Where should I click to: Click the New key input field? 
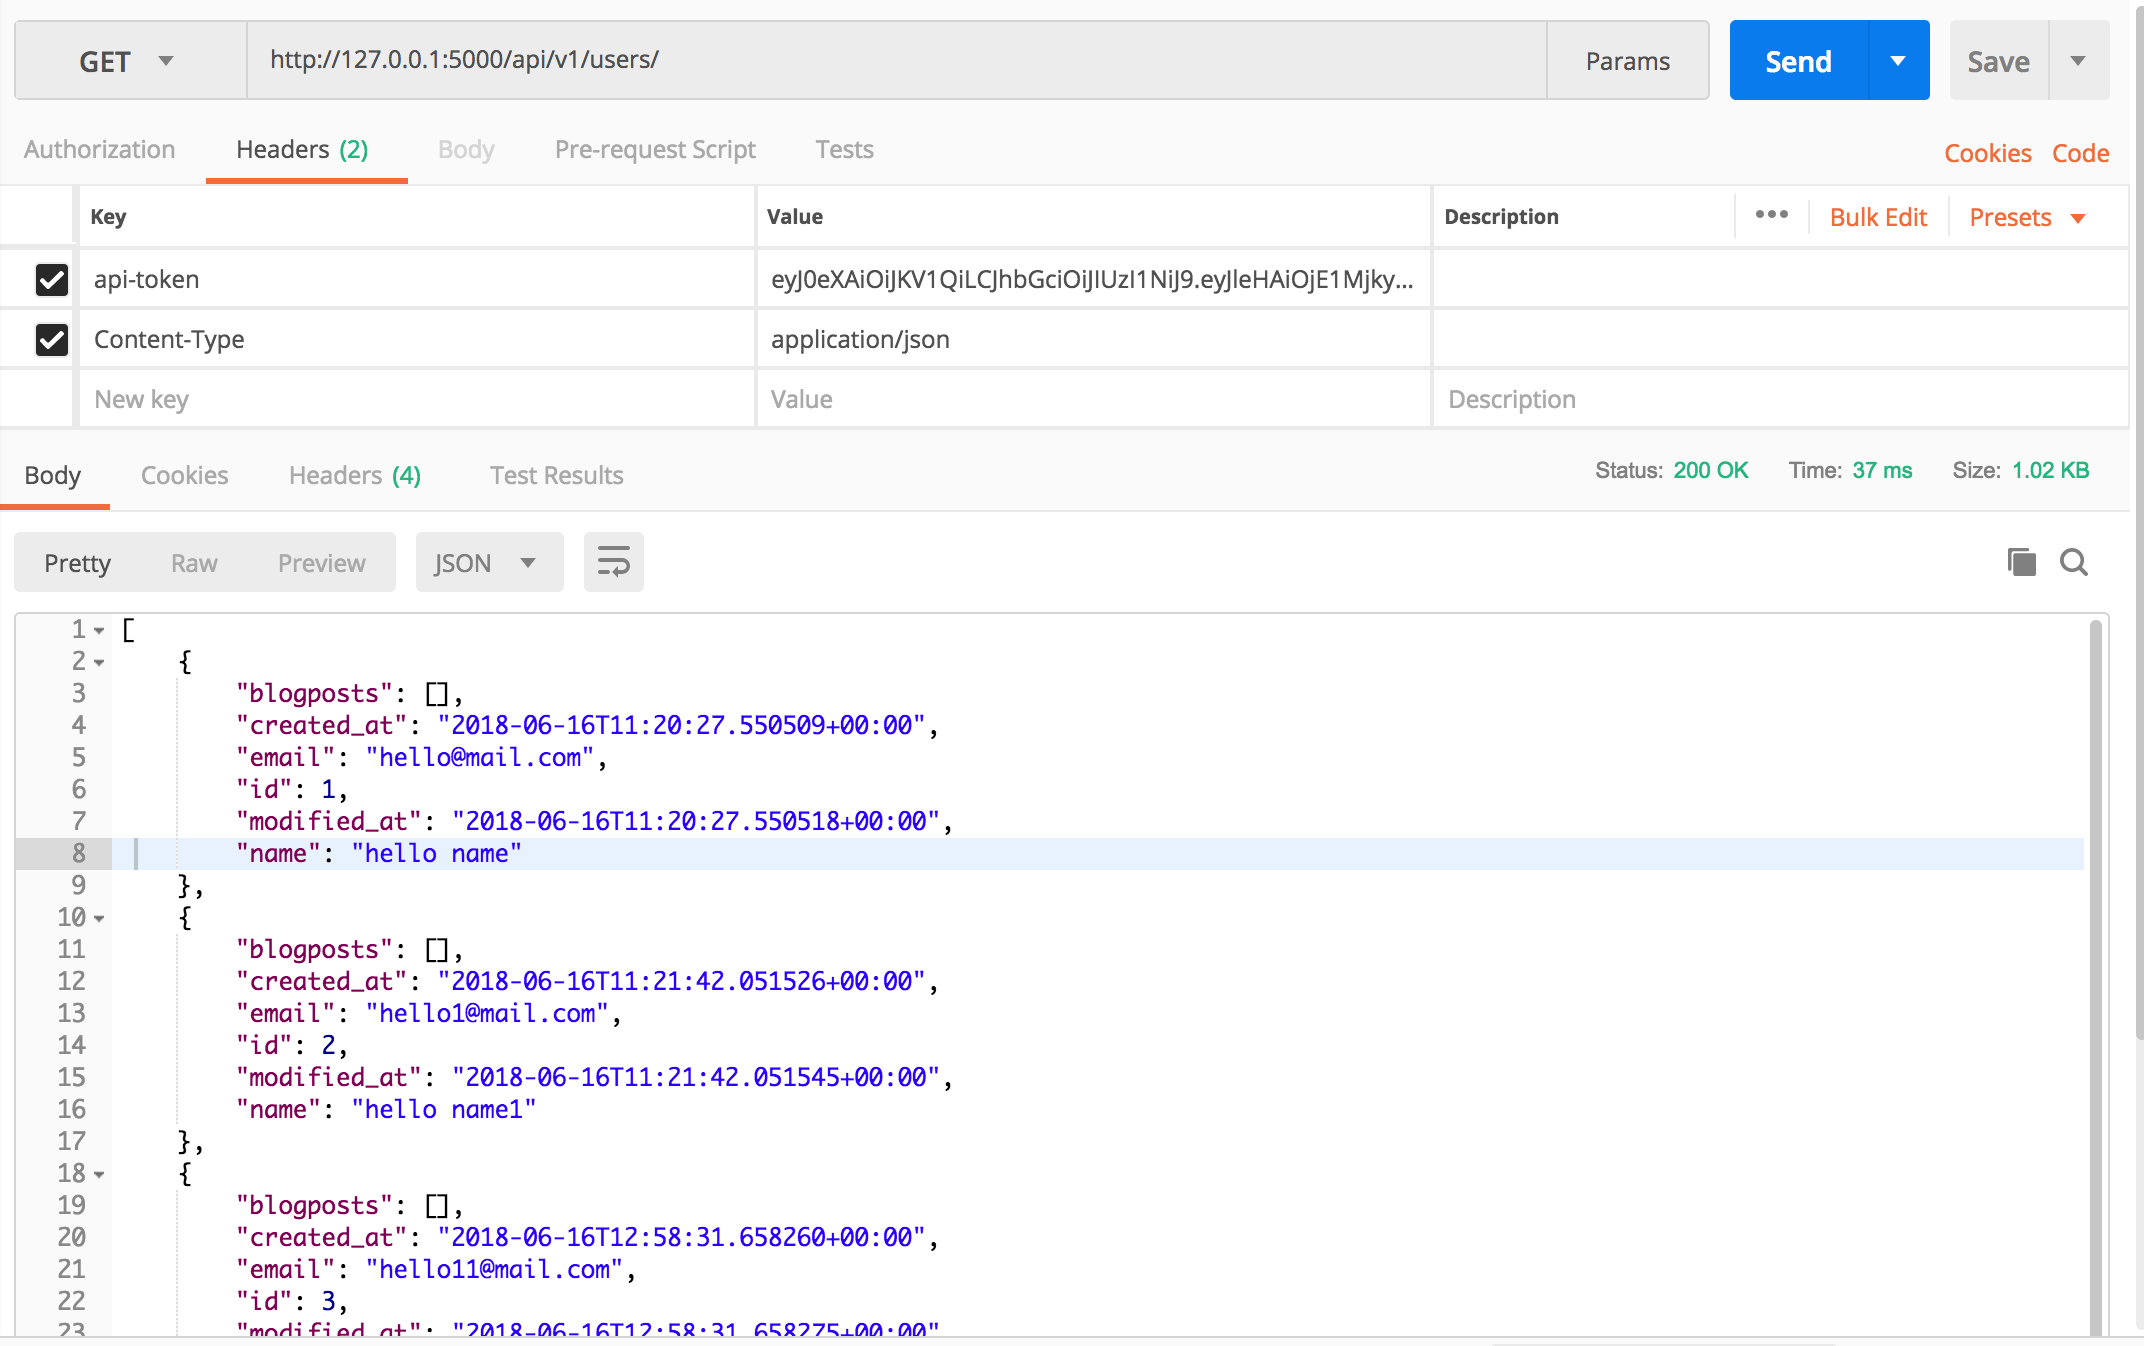tap(416, 400)
